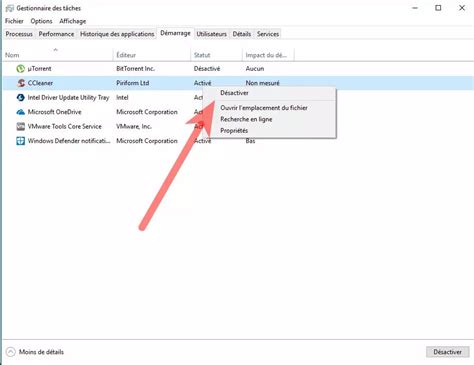This screenshot has width=474, height=365.
Task: Click the Gestionnaire des tâches title bar icon
Action: tap(10, 8)
